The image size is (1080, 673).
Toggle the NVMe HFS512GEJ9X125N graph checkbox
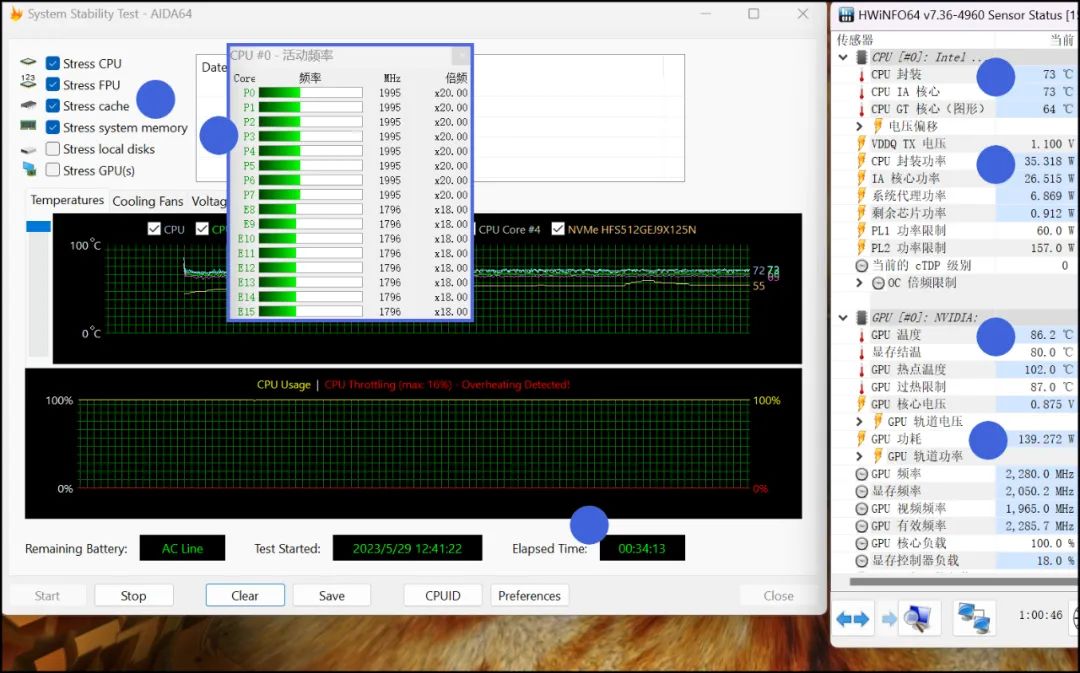click(x=558, y=229)
